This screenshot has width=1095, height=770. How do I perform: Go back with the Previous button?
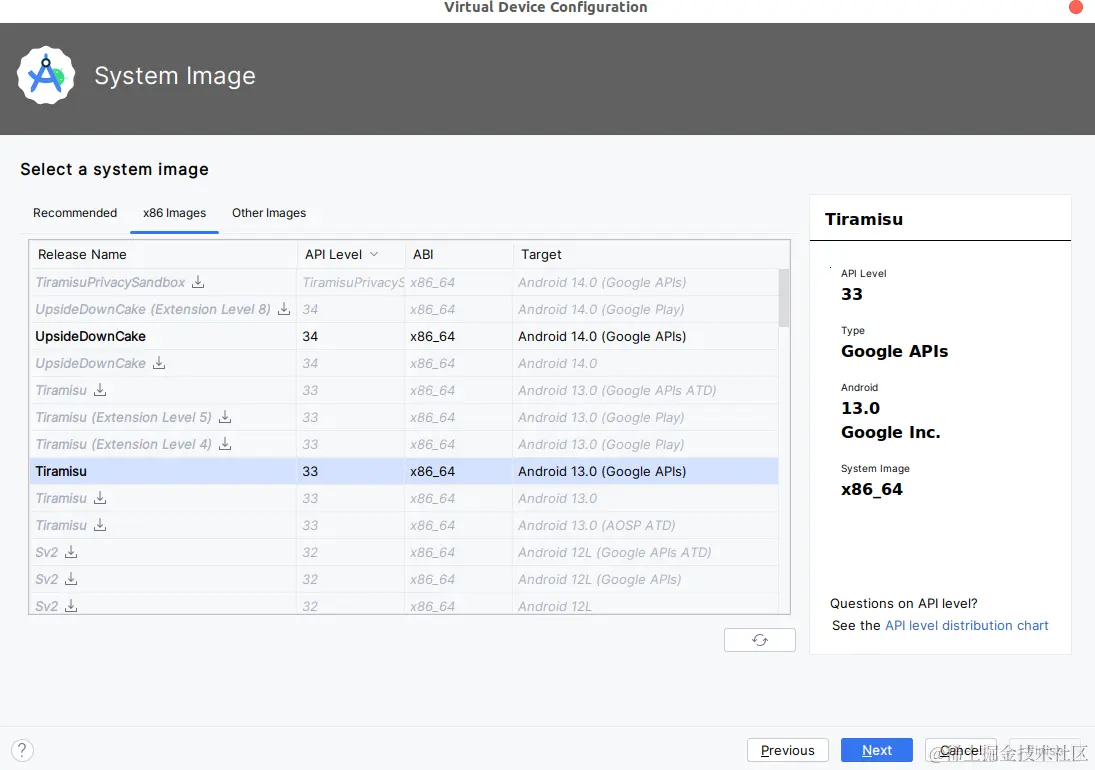787,750
